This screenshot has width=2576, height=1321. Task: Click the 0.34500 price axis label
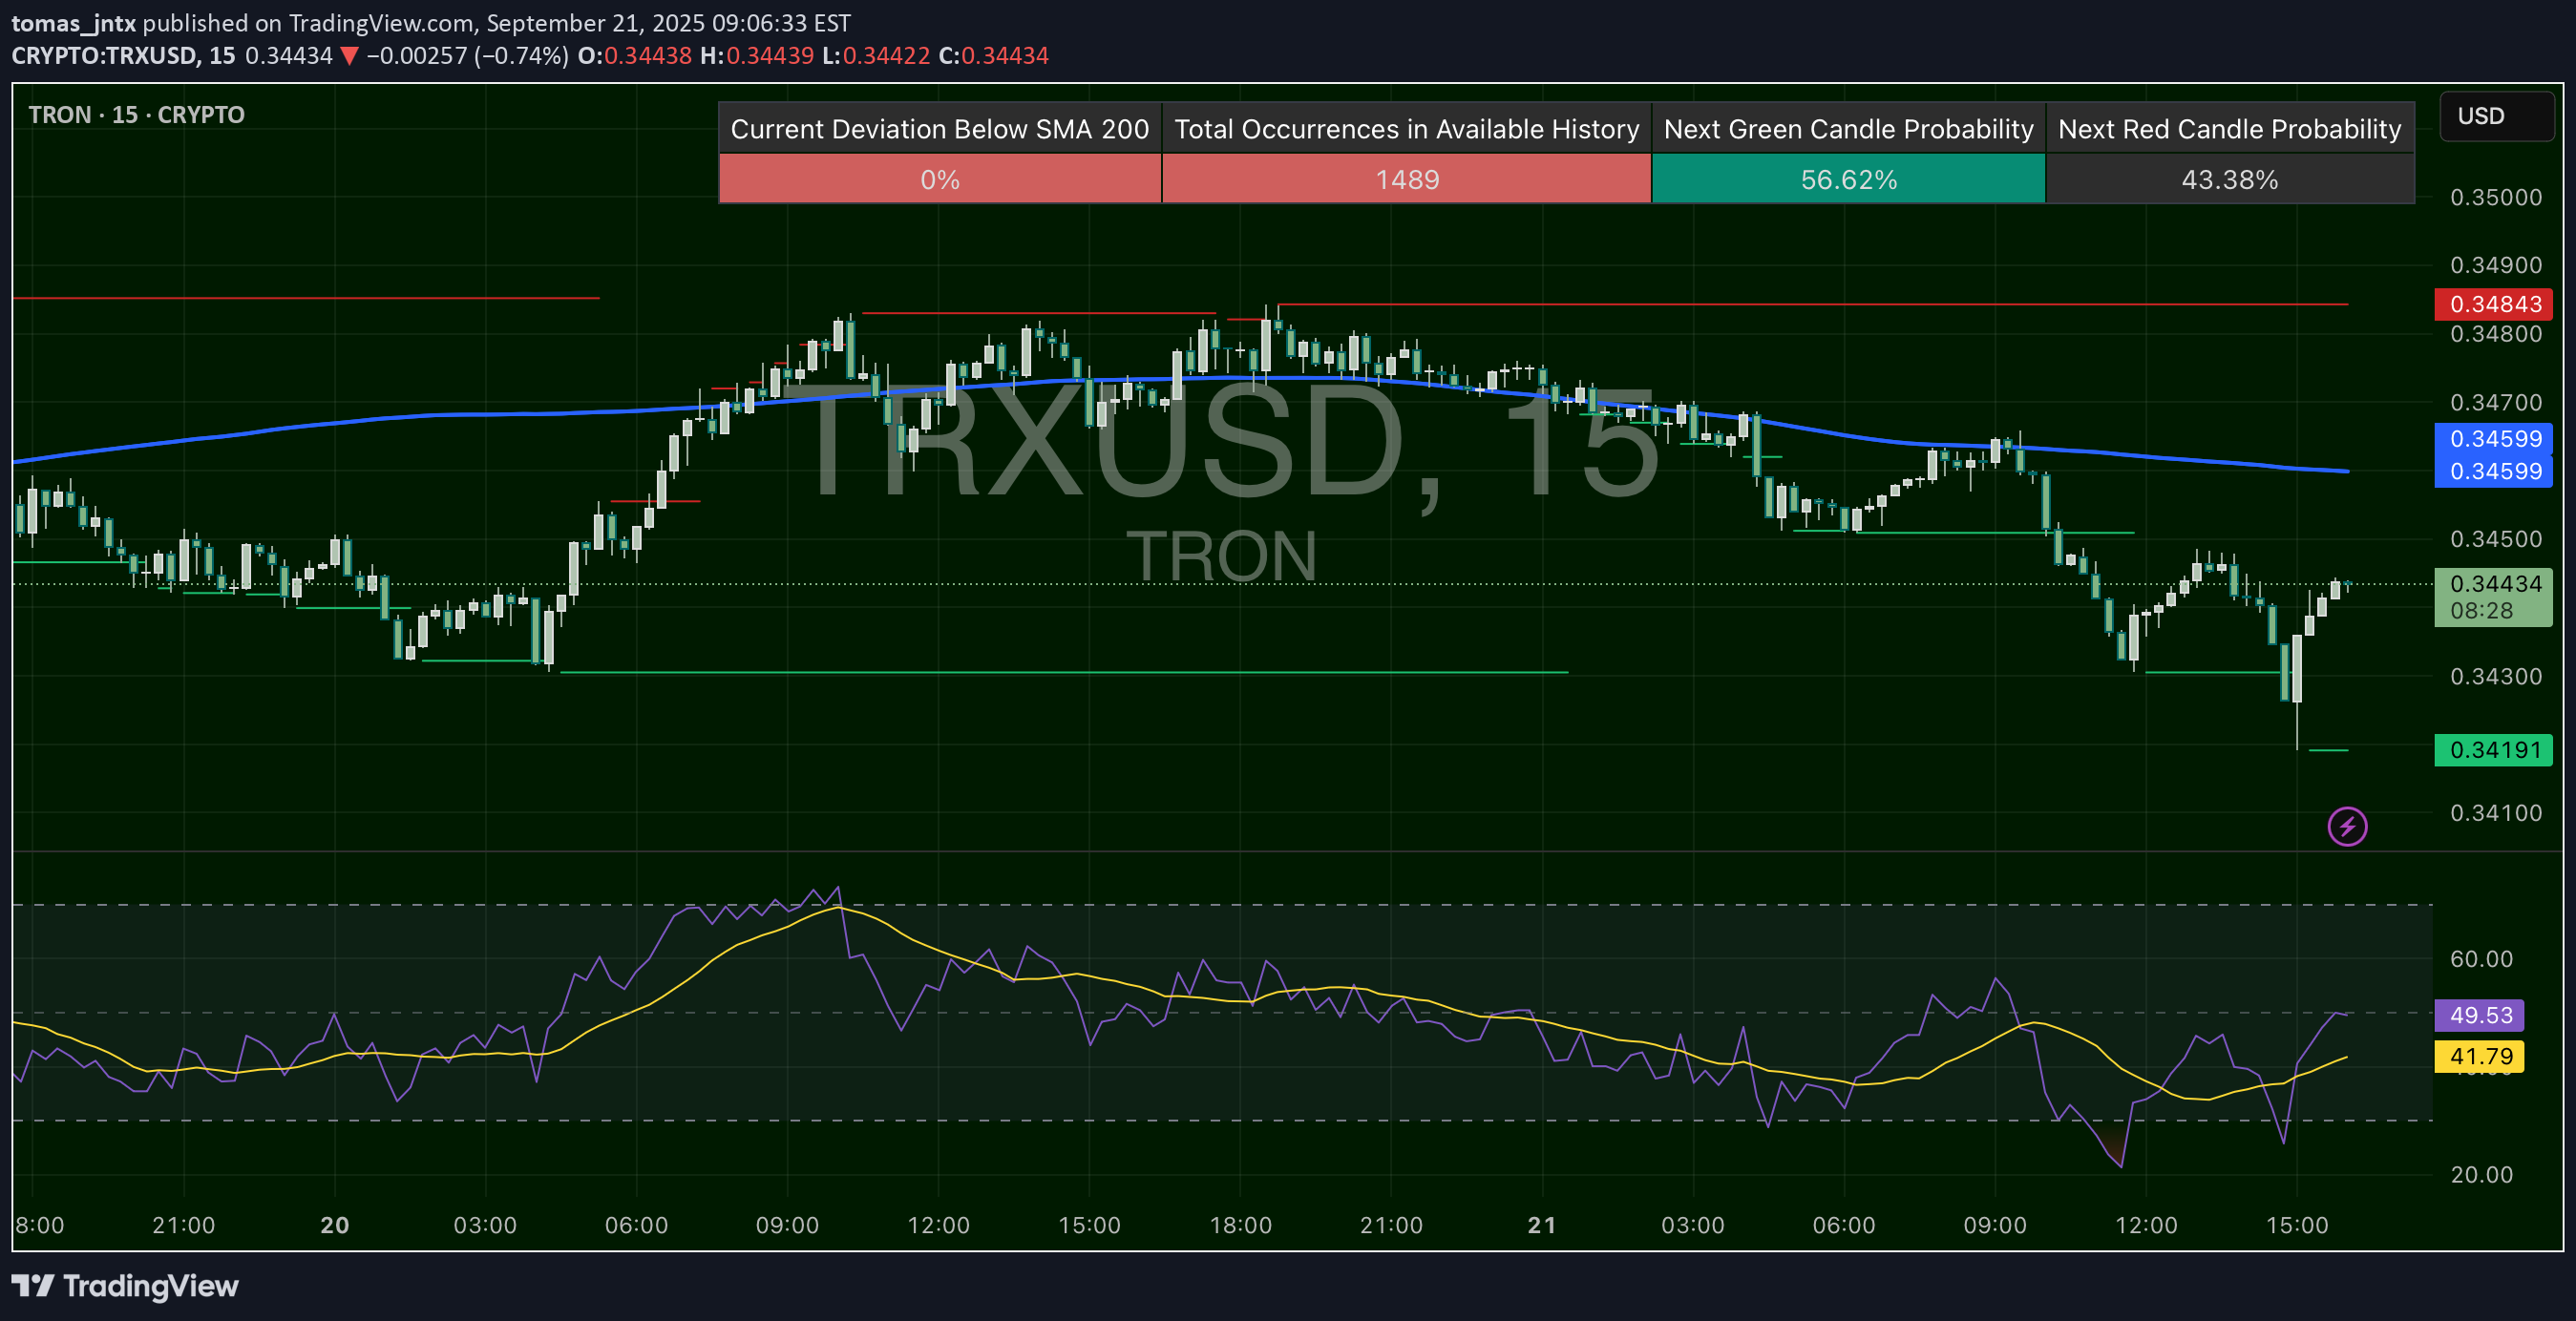2496,539
